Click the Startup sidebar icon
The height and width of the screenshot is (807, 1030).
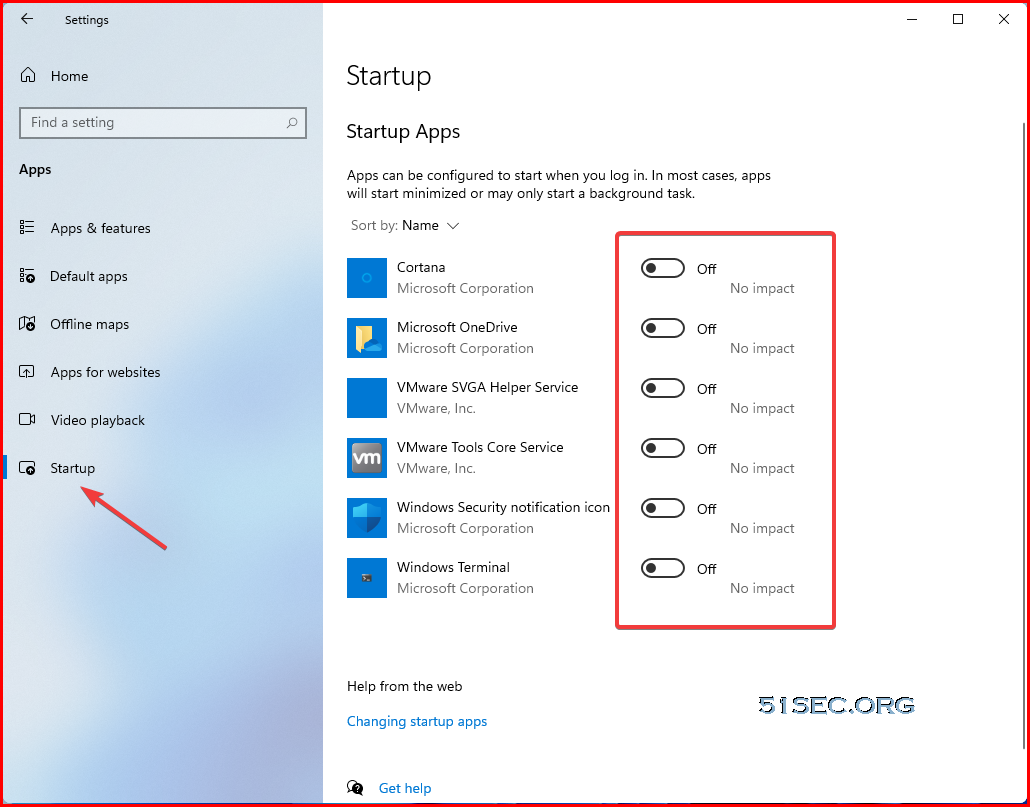(27, 468)
